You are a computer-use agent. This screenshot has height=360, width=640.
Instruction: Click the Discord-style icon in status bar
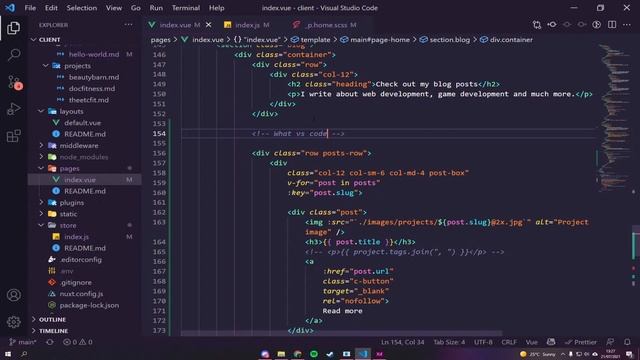click(551, 342)
